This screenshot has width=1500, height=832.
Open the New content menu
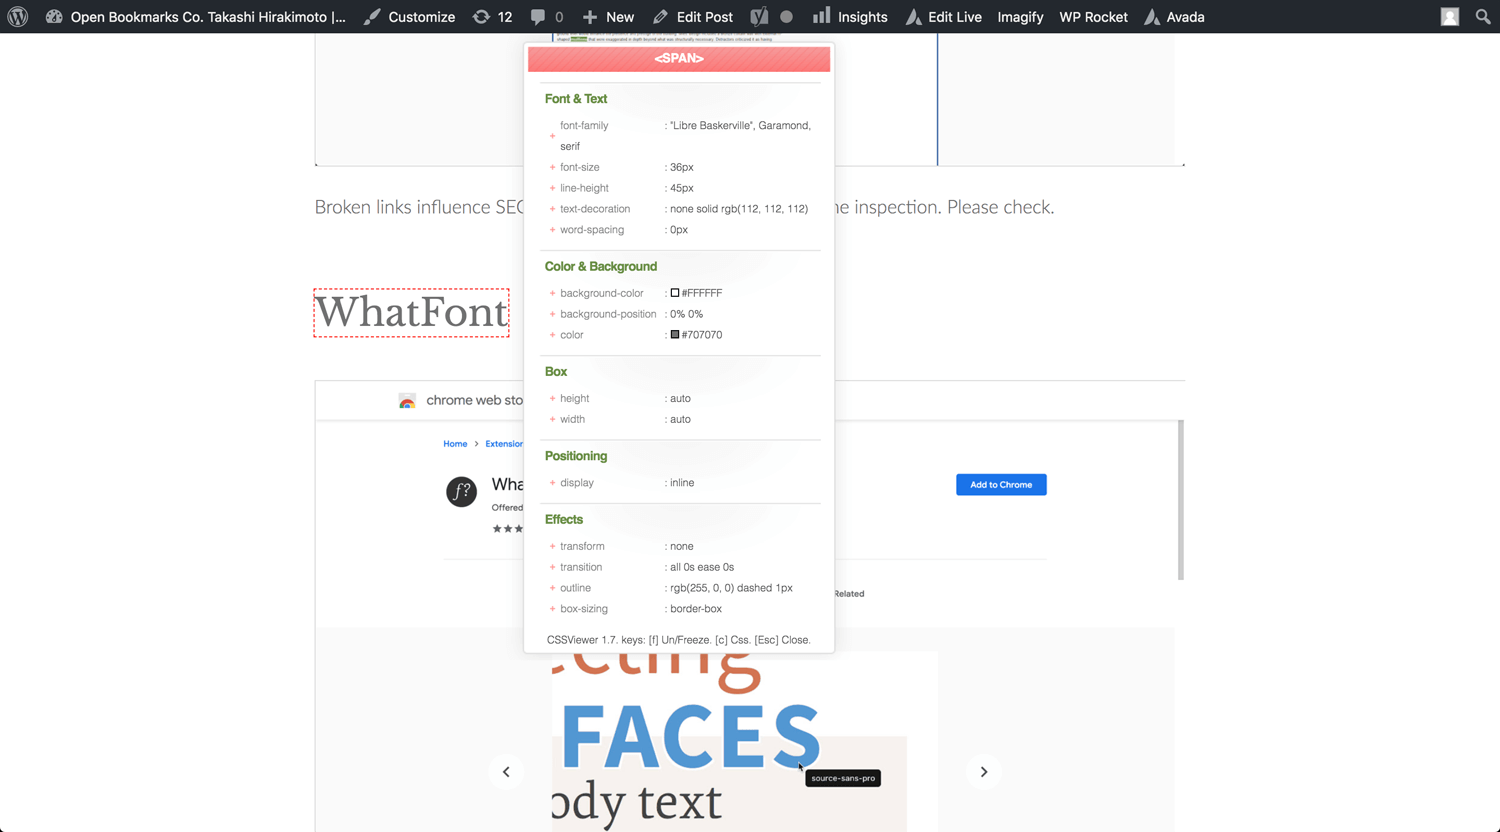(x=608, y=17)
